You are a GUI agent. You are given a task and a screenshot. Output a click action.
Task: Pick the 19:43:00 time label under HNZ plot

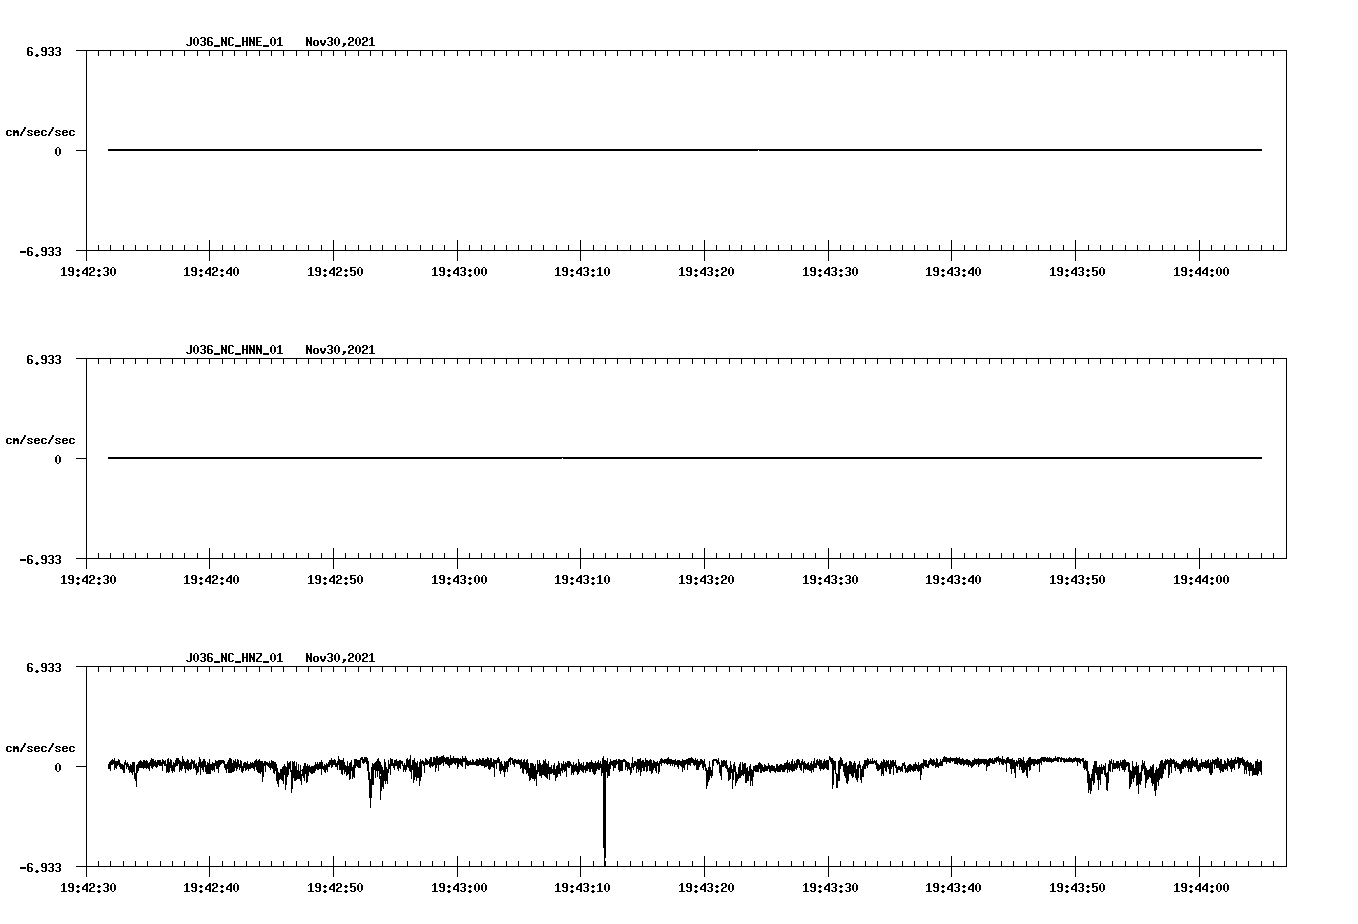point(460,887)
